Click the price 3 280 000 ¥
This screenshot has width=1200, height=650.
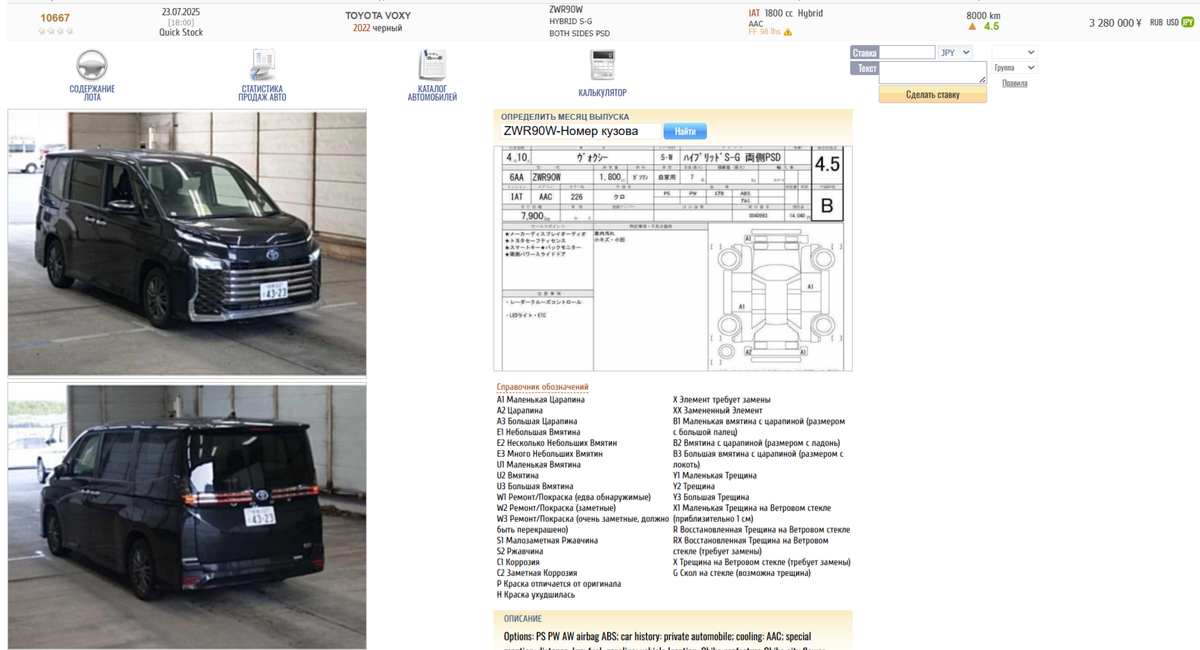coord(1115,22)
